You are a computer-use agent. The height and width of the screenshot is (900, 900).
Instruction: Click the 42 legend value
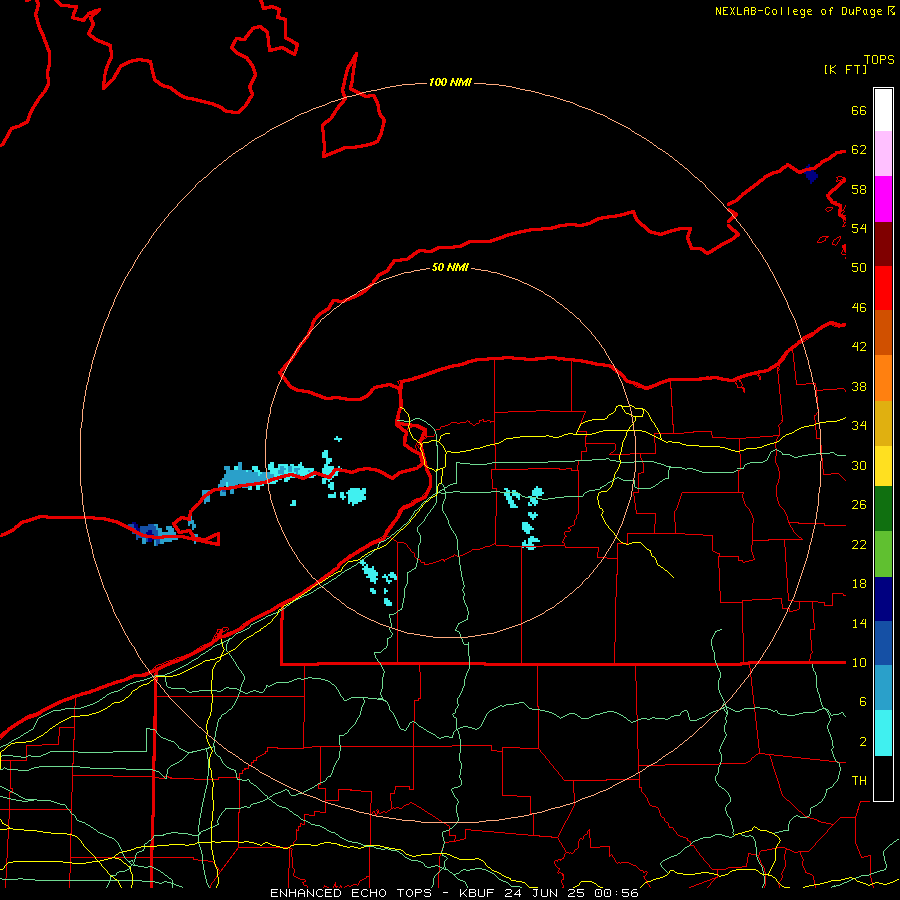pyautogui.click(x=859, y=347)
